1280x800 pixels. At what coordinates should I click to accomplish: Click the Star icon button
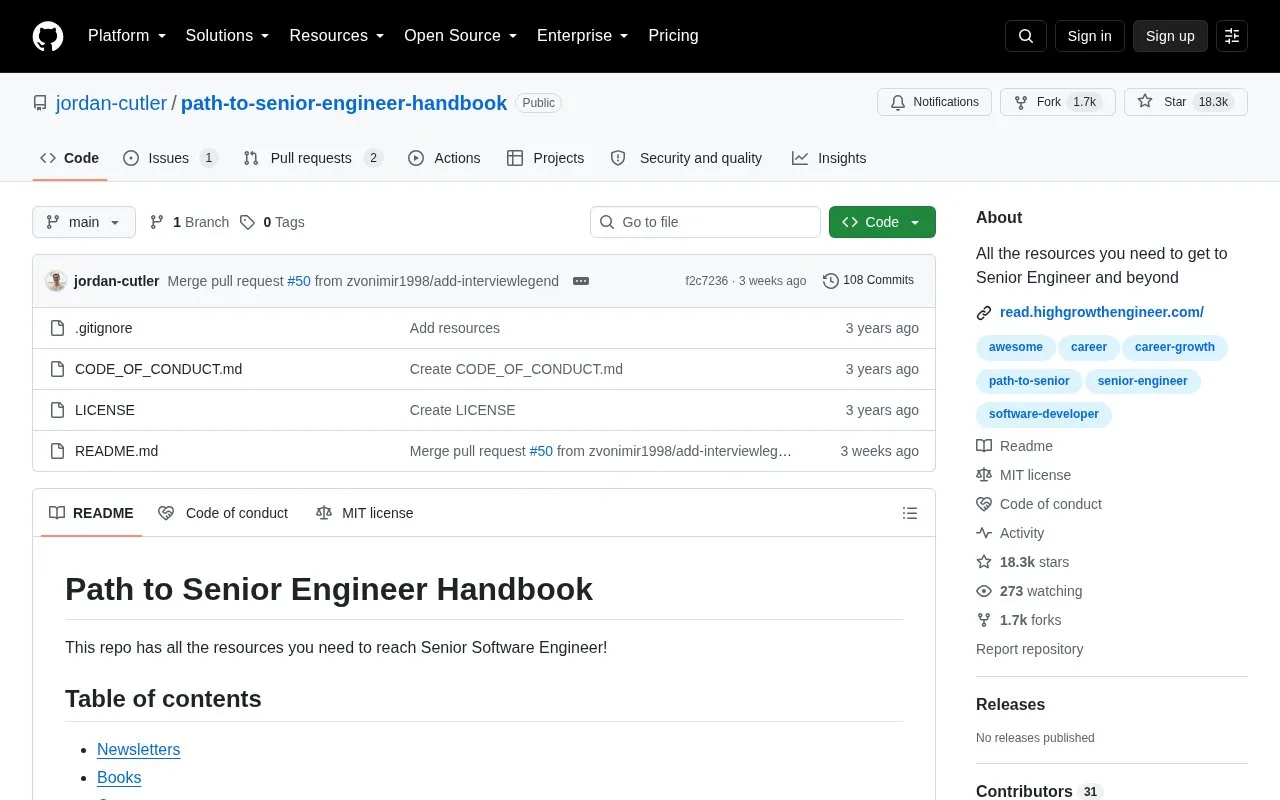tap(1186, 102)
